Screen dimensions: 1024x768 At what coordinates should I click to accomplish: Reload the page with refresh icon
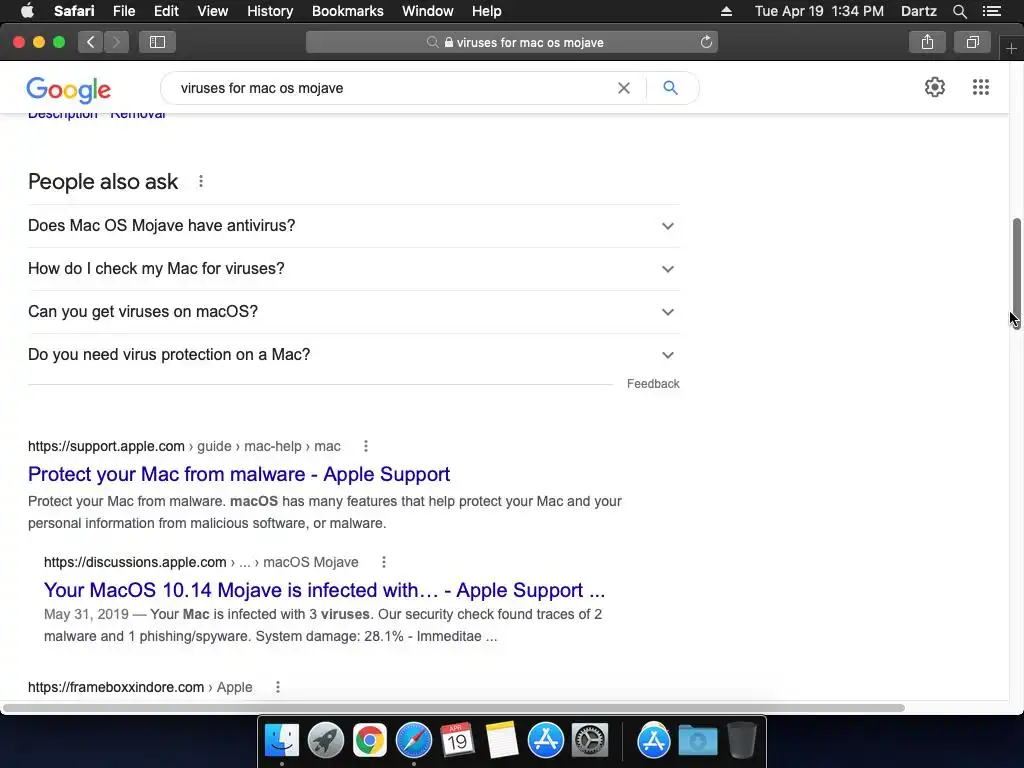click(706, 42)
